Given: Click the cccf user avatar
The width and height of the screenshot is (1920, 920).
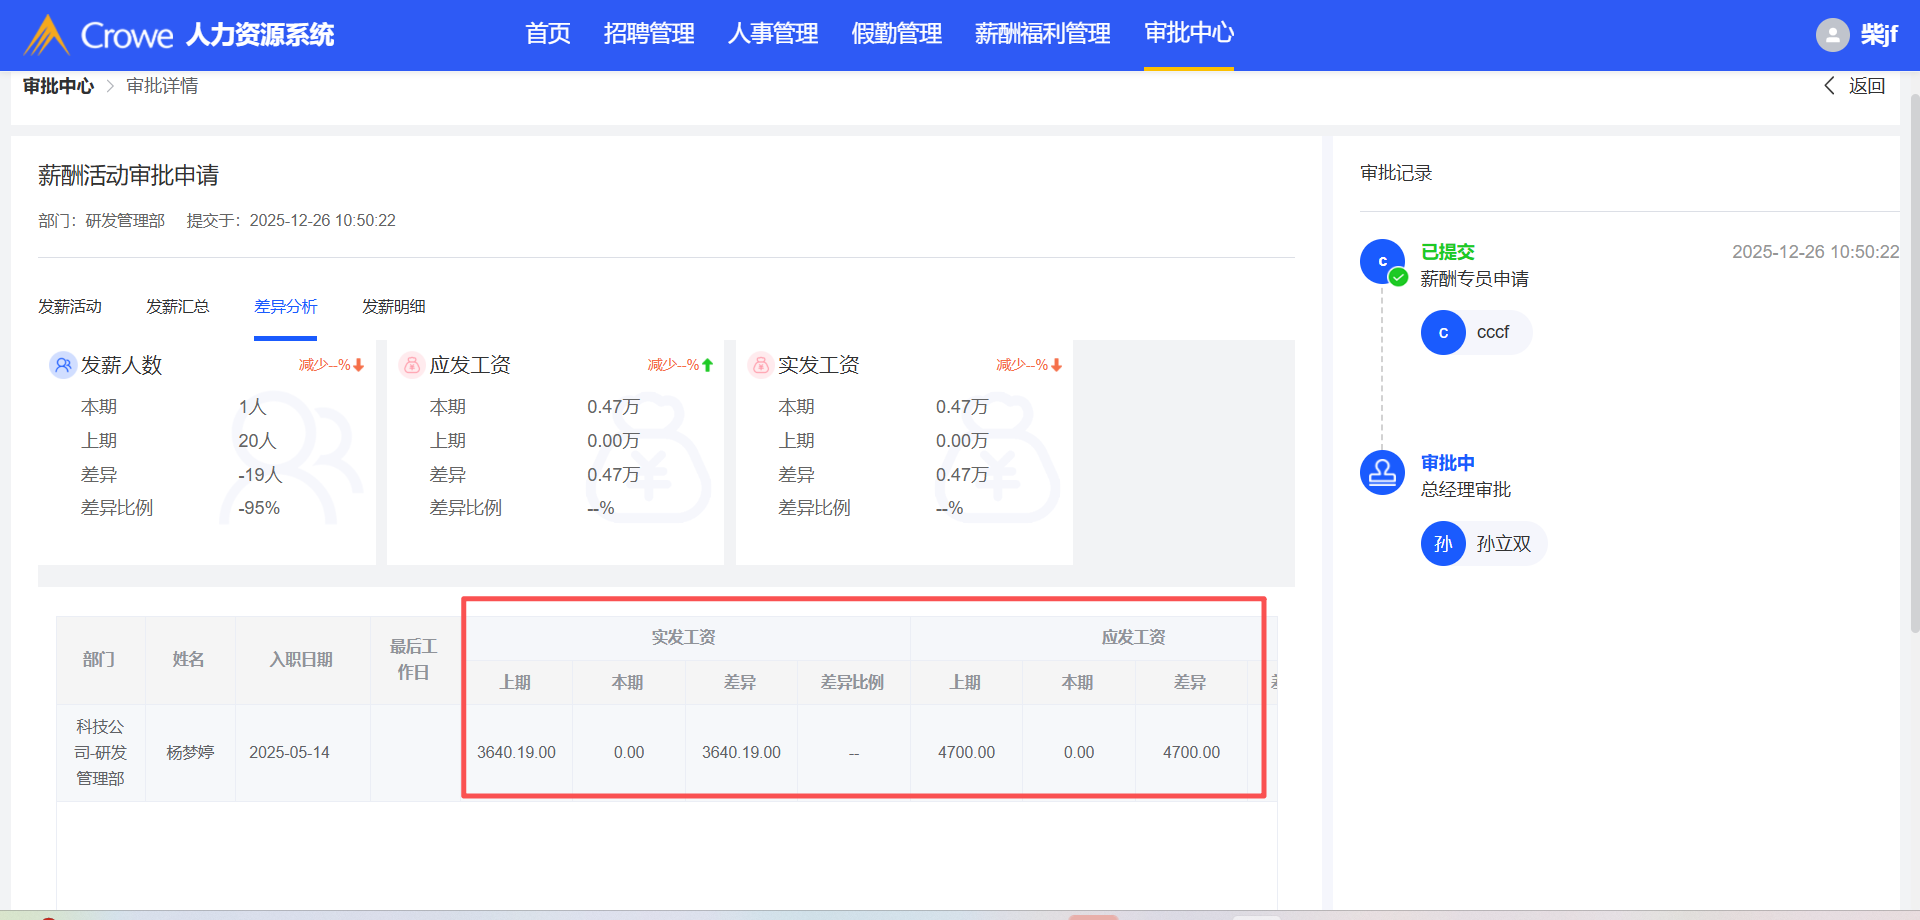Looking at the screenshot, I should 1443,333.
